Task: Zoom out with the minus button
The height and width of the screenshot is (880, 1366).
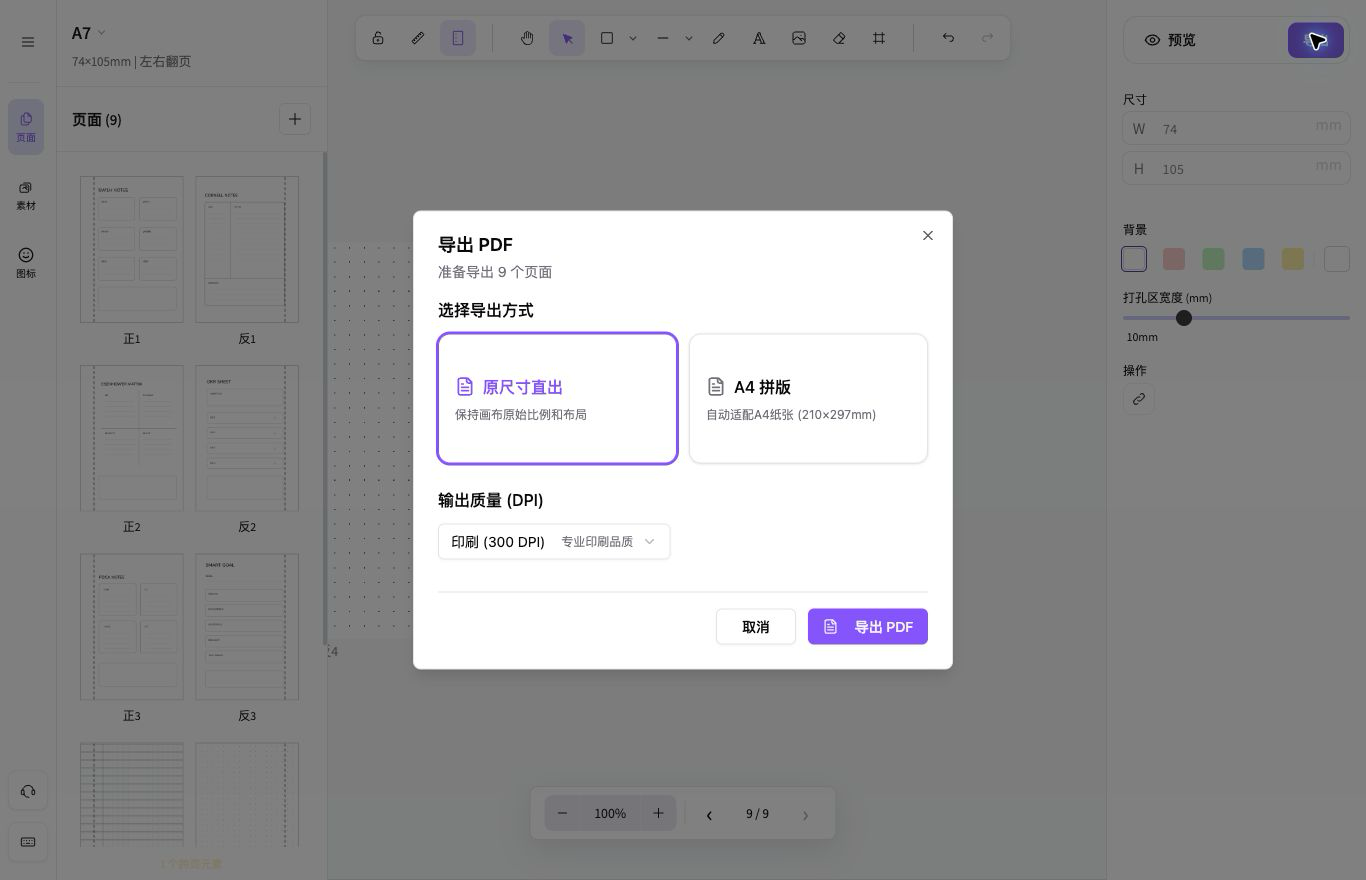Action: (563, 813)
